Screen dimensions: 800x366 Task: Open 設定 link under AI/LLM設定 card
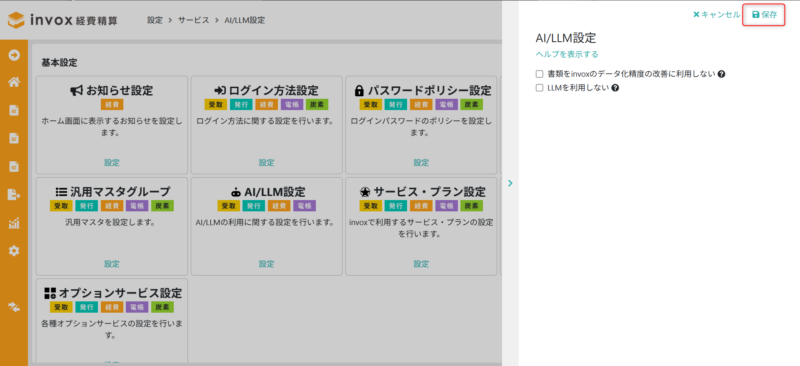click(x=266, y=264)
